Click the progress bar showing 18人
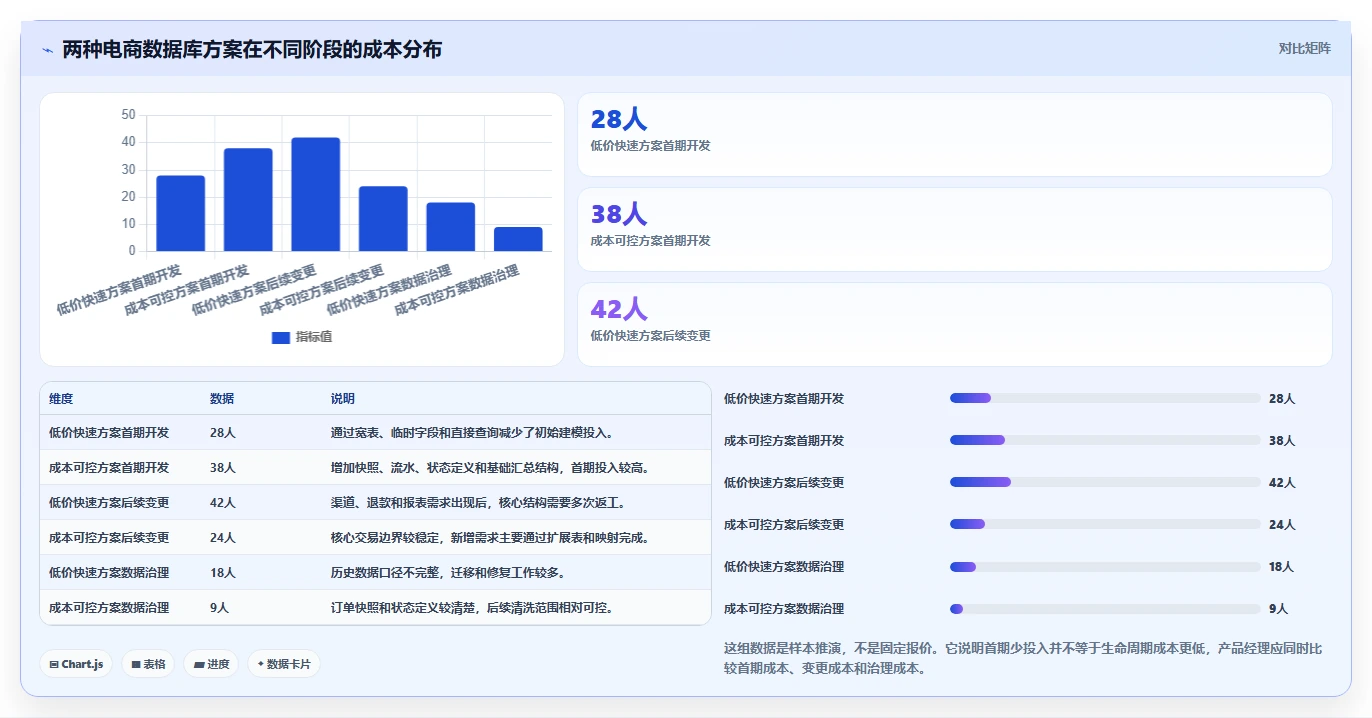This screenshot has height=718, width=1372. 1105,566
